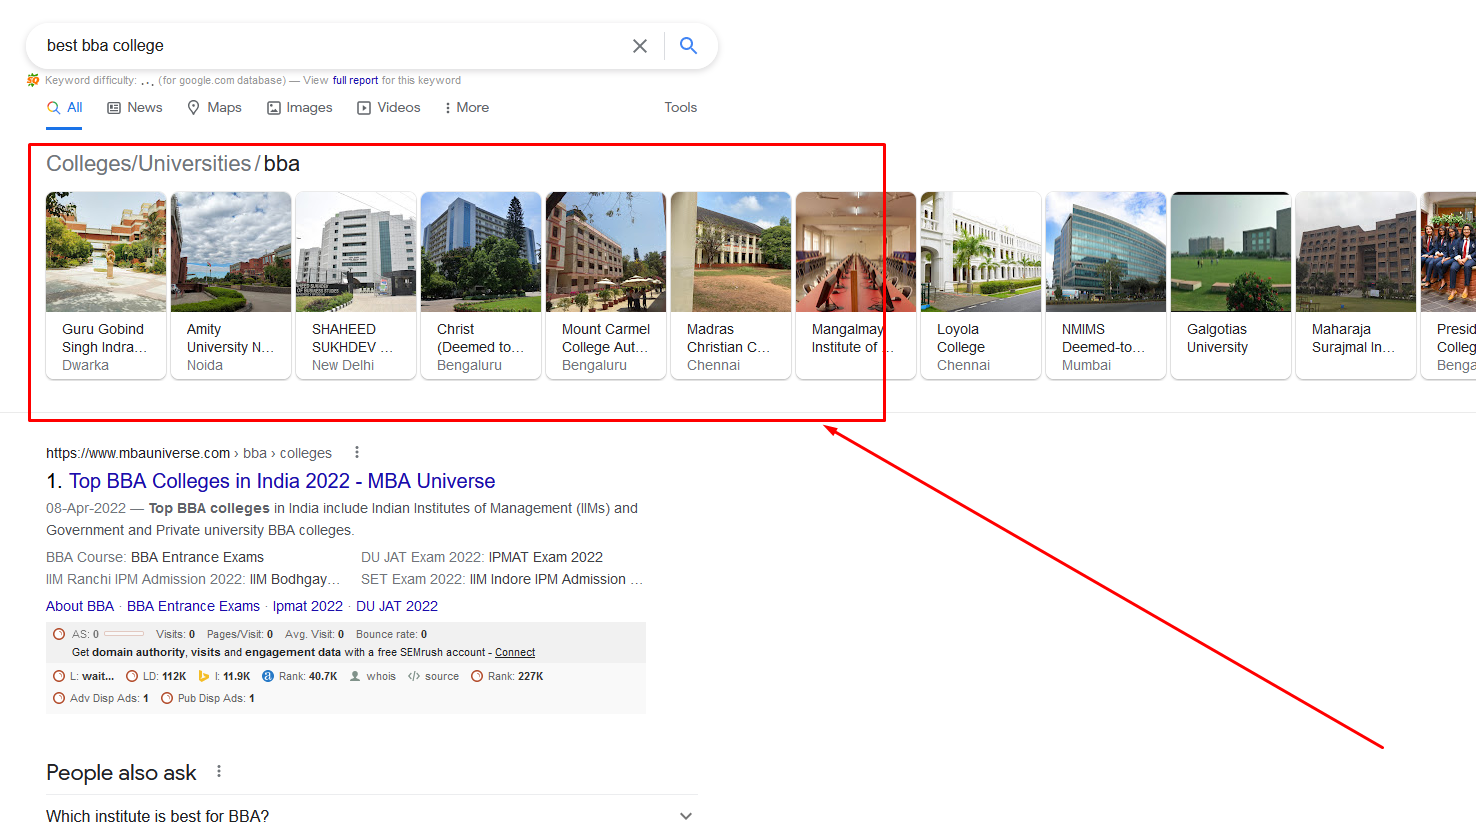This screenshot has width=1476, height=836.
Task: Click the Colleges/Universities breadcrumb heading
Action: pos(149,164)
